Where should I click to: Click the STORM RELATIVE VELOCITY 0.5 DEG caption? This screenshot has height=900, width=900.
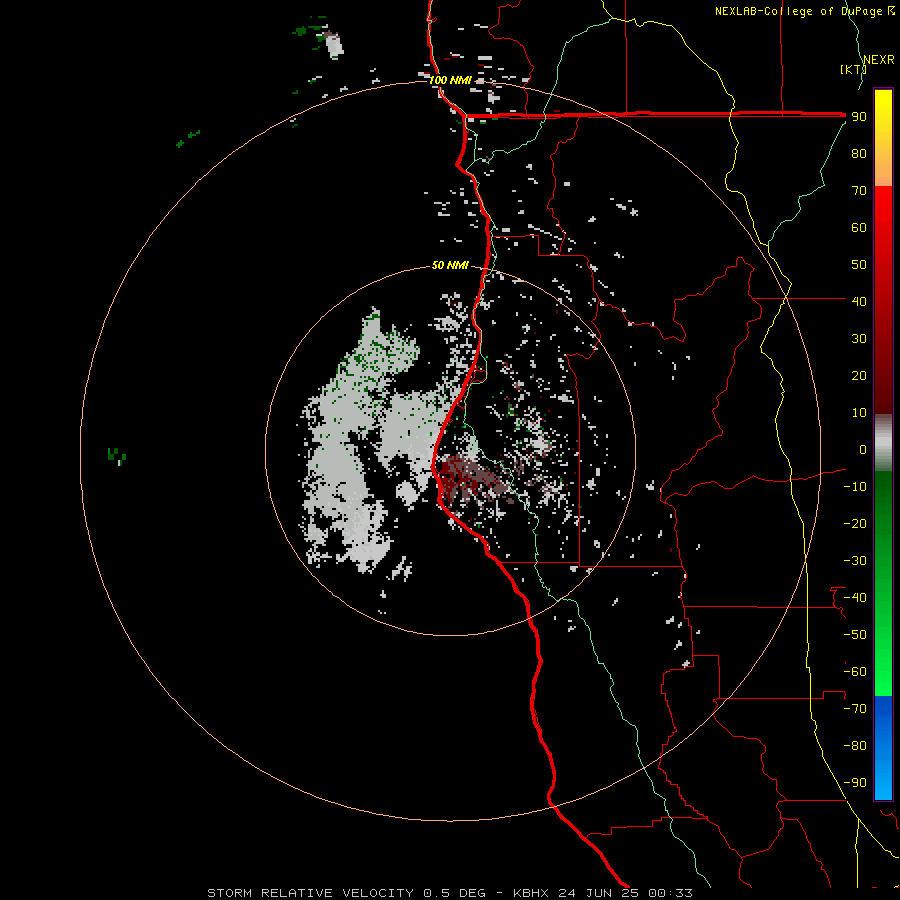click(x=346, y=893)
